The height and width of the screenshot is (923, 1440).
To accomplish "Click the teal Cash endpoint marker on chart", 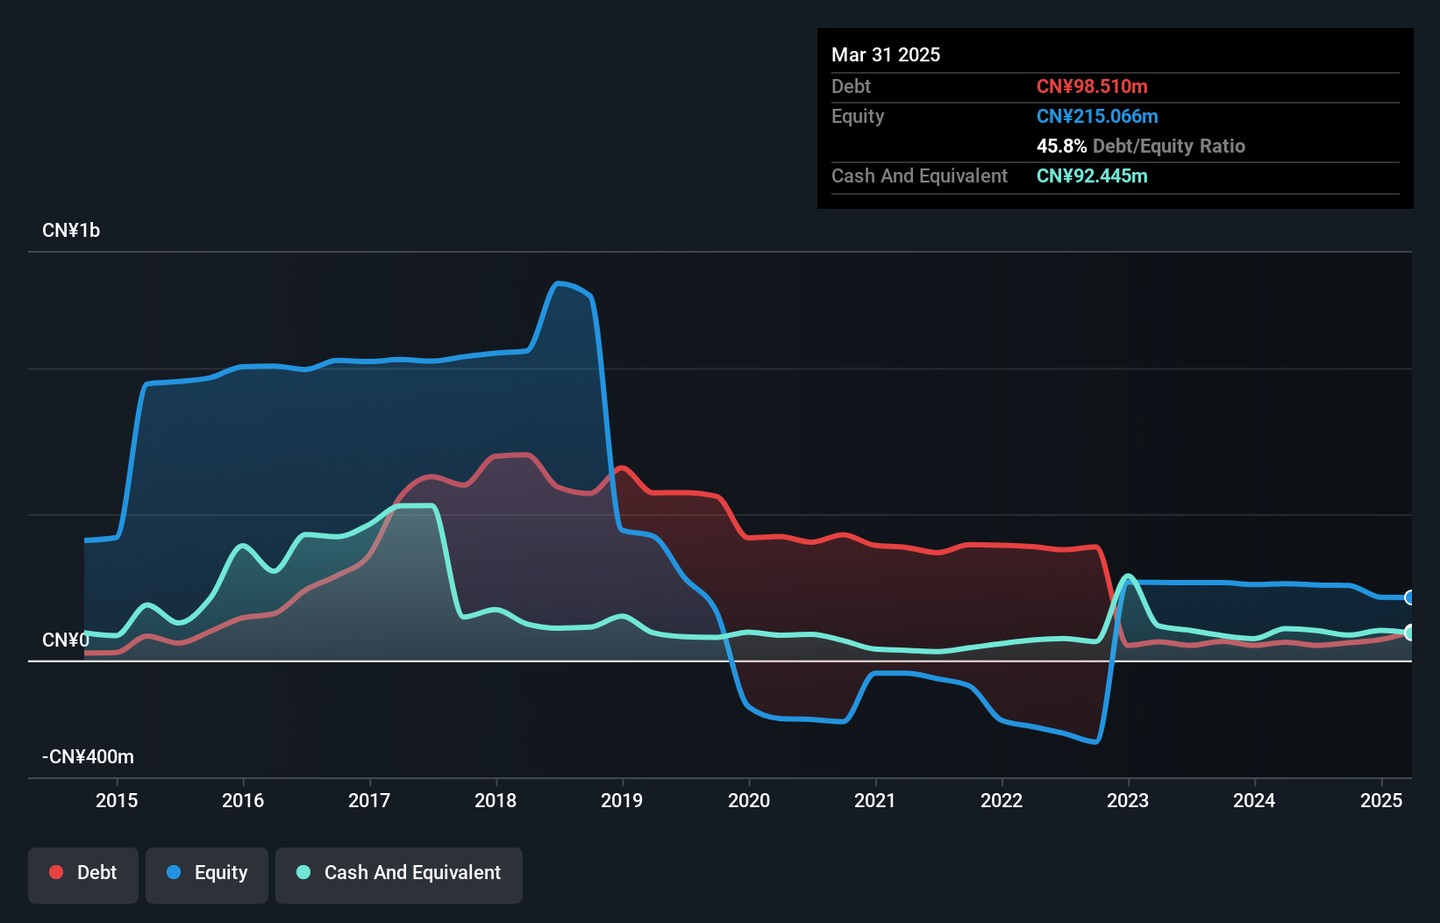I will tap(1409, 633).
